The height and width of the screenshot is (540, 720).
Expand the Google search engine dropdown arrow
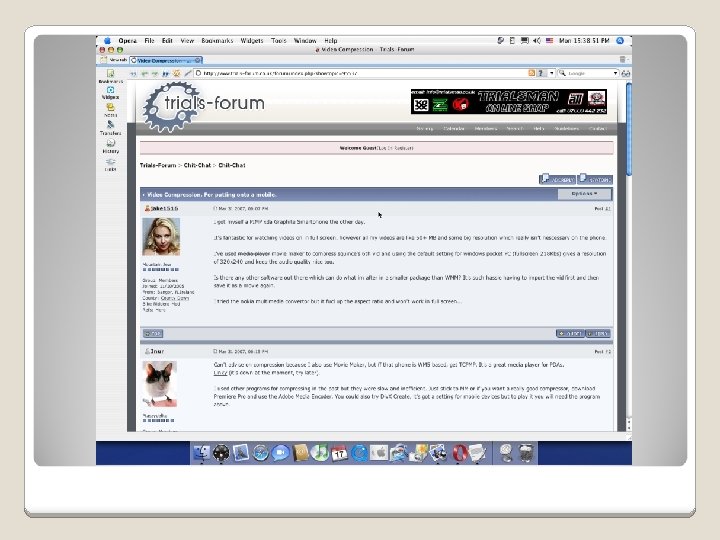pyautogui.click(x=615, y=73)
